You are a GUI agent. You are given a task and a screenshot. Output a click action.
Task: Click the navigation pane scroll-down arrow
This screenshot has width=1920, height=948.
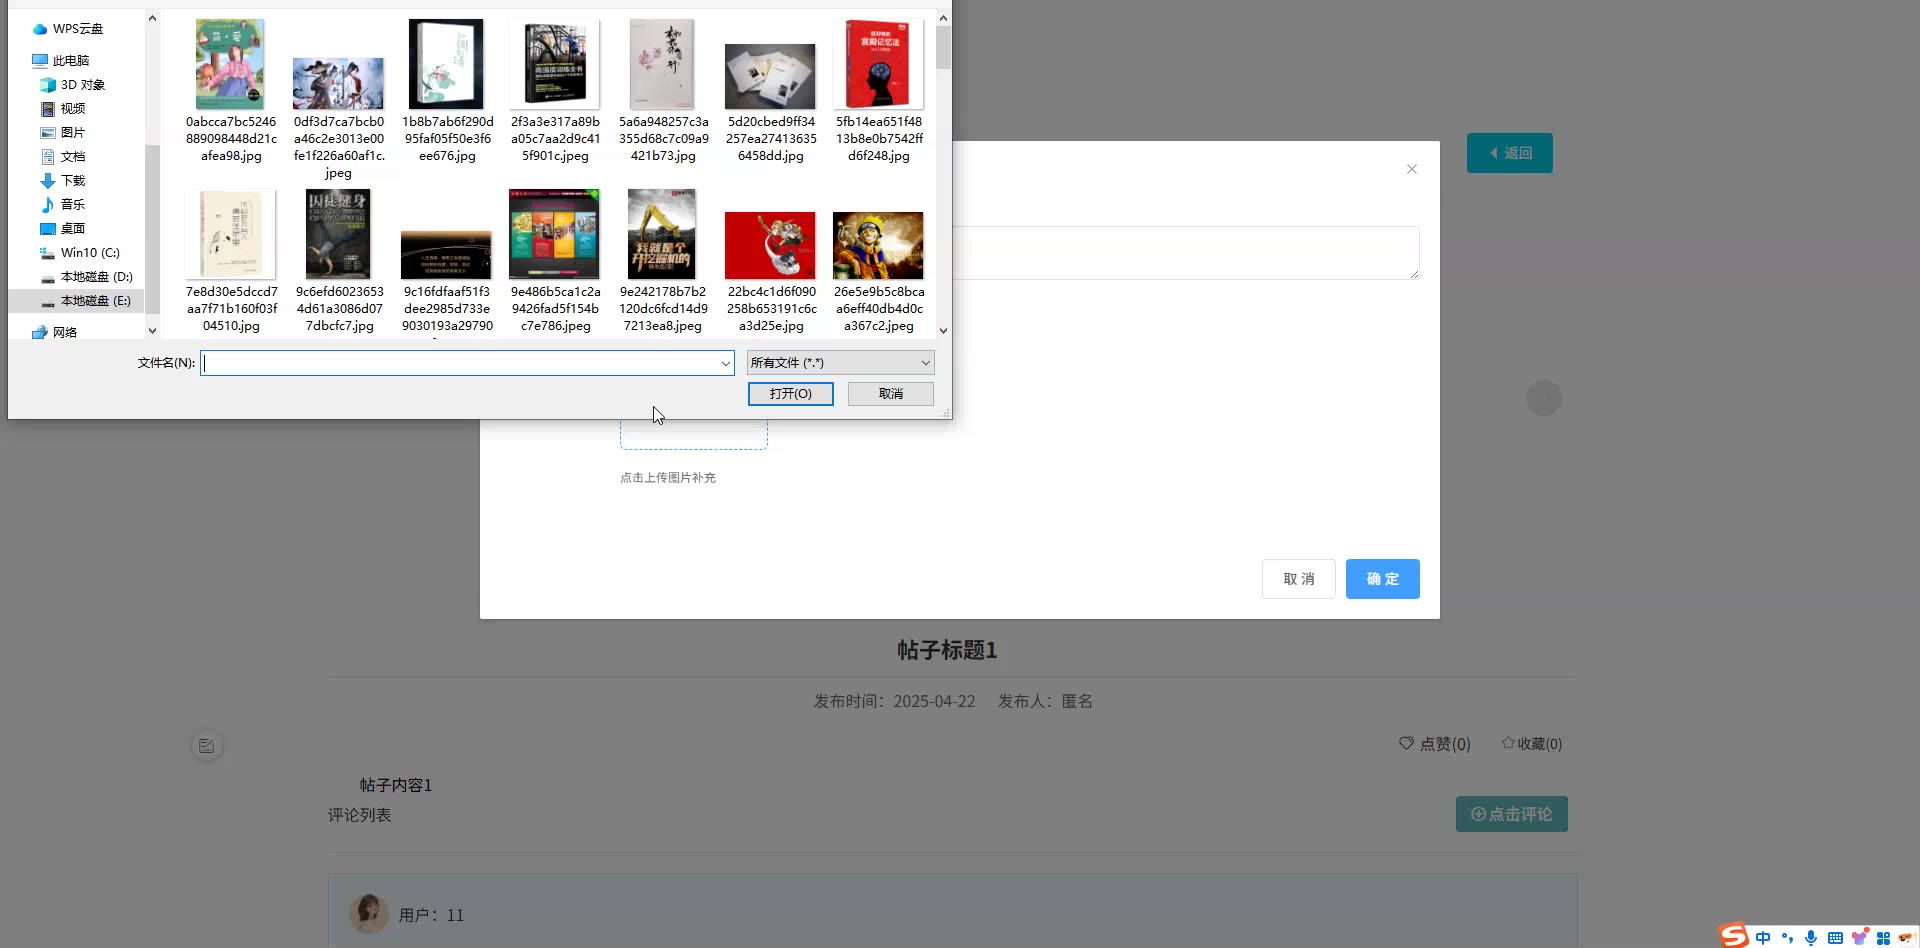[x=152, y=331]
